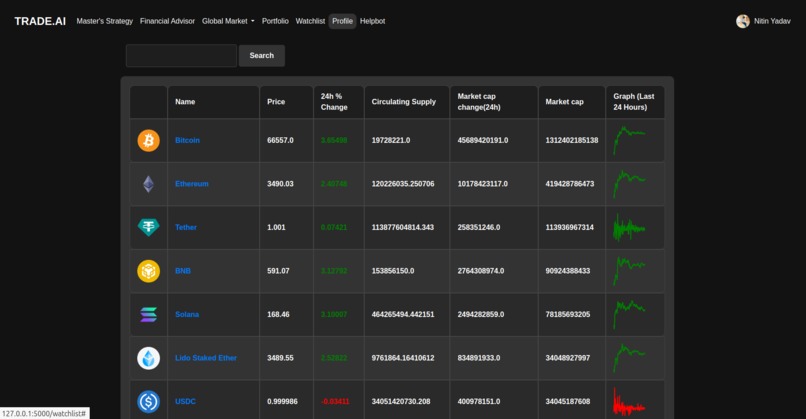This screenshot has width=806, height=419.
Task: Click the Nitin Yadav username
Action: tap(772, 21)
